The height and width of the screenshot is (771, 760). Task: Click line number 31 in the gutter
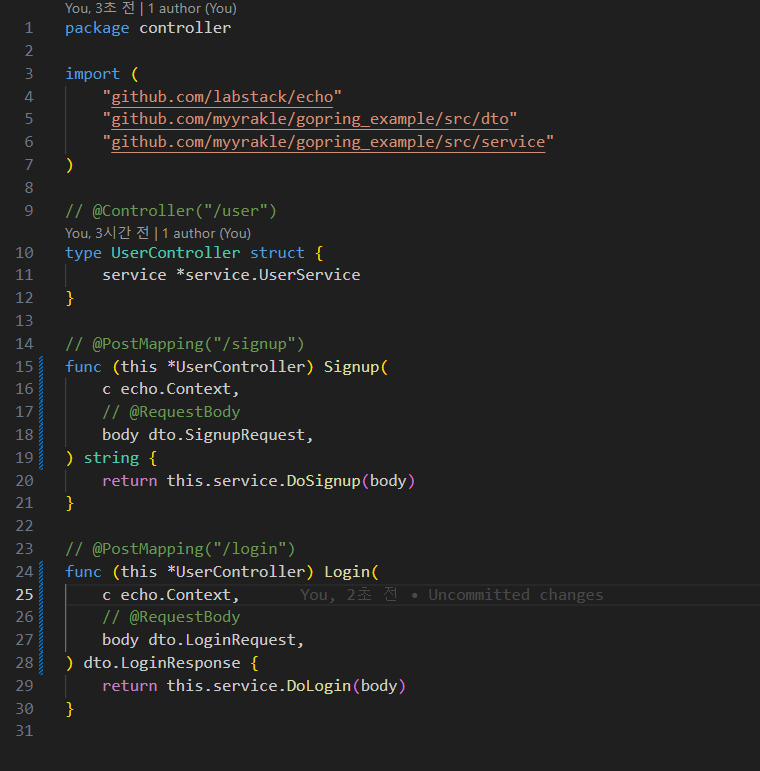(x=25, y=731)
